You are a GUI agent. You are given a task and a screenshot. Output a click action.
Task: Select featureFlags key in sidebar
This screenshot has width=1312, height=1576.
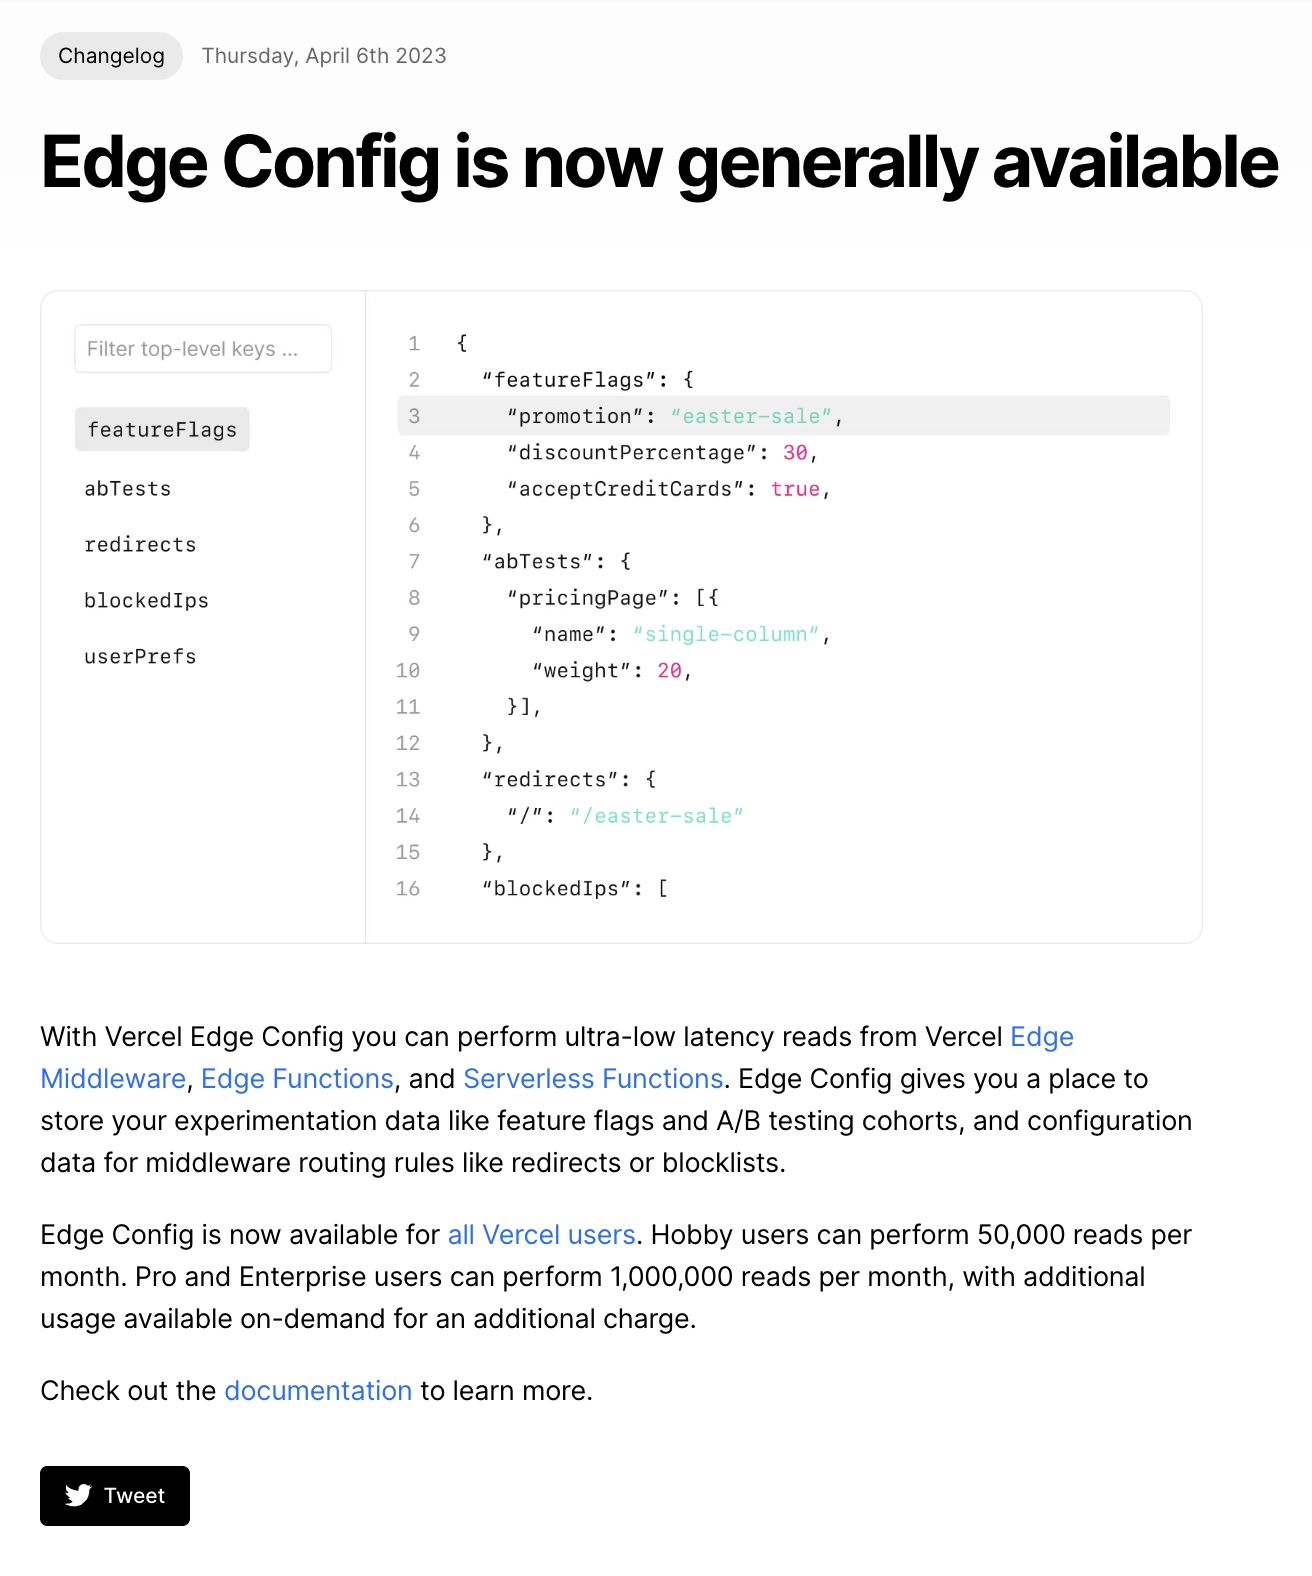162,430
